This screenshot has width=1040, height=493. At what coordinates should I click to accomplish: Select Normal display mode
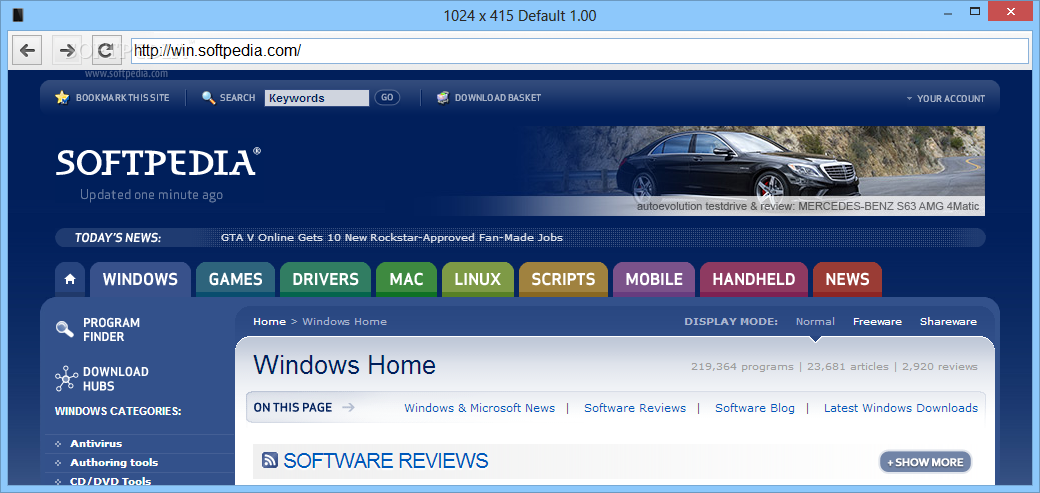point(815,322)
